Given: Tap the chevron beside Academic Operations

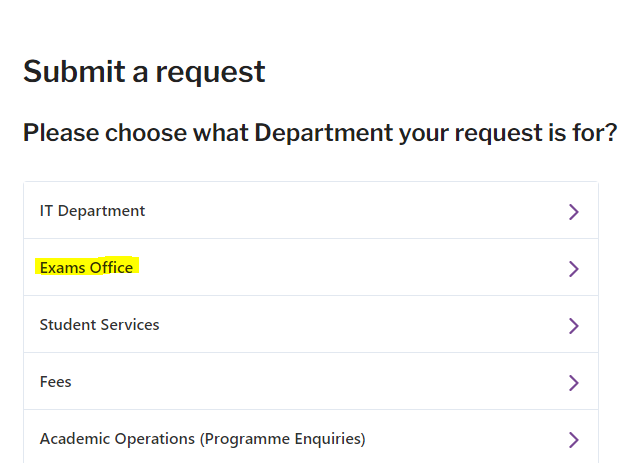Looking at the screenshot, I should (x=573, y=440).
